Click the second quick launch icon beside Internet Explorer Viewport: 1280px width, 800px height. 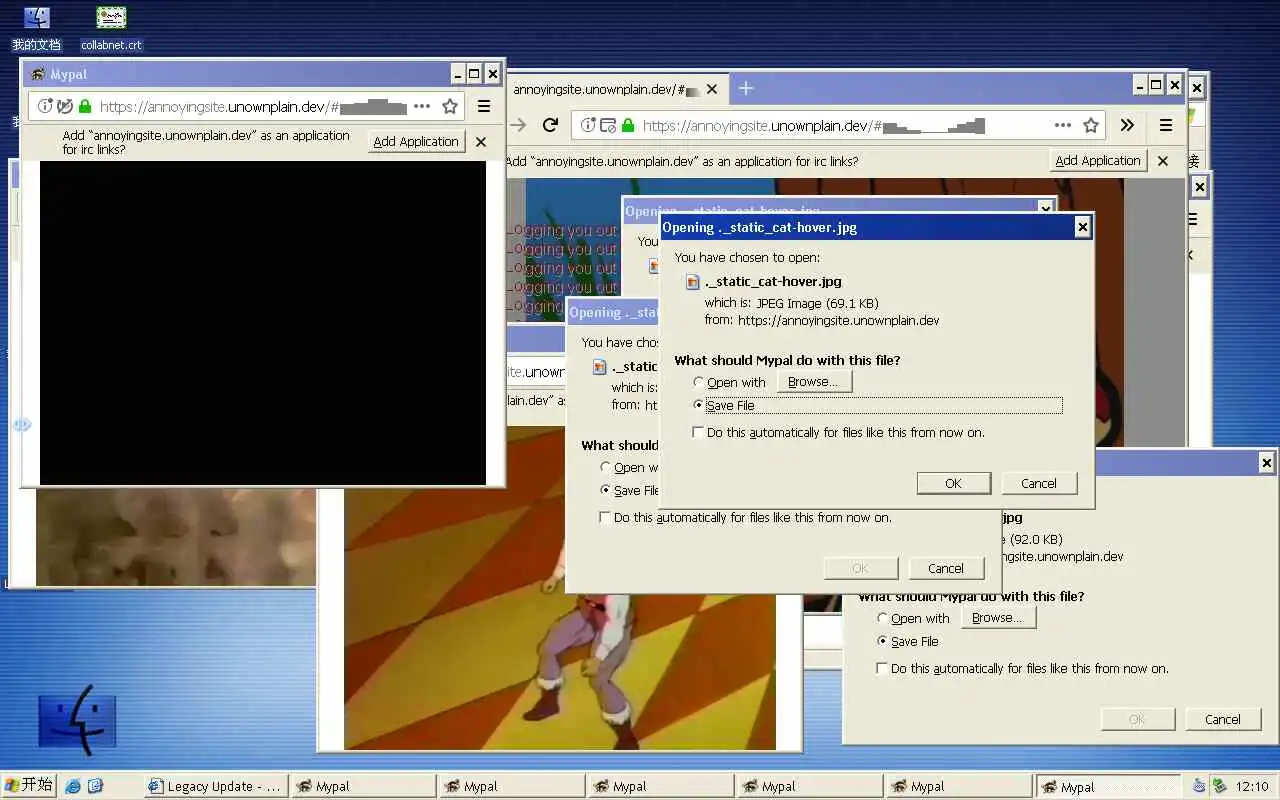click(95, 787)
